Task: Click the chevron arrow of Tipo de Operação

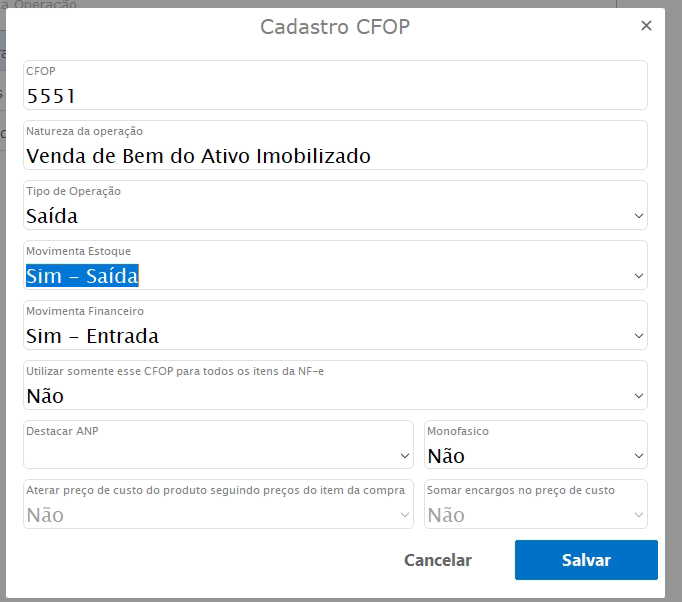Action: [639, 216]
